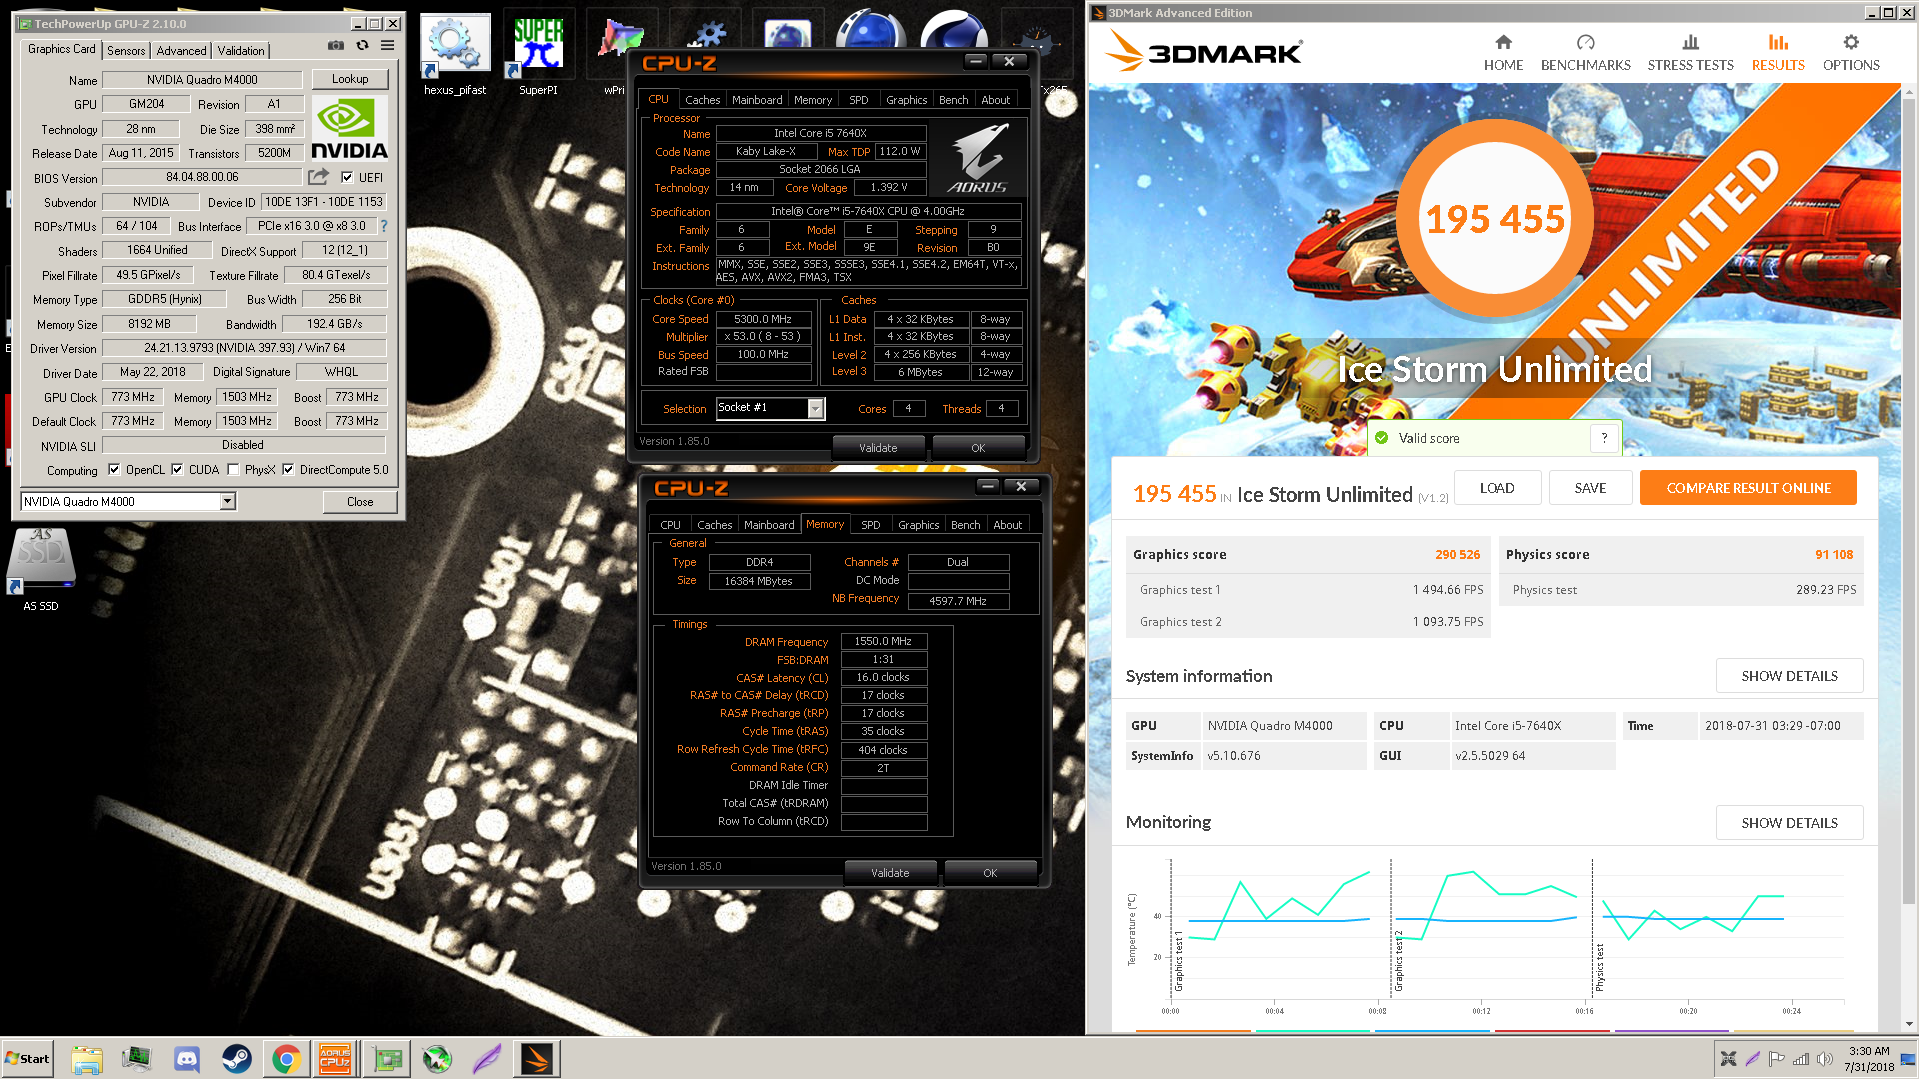Open Graphics tab in lower CPU-Z window
This screenshot has width=1919, height=1079.
(x=918, y=525)
